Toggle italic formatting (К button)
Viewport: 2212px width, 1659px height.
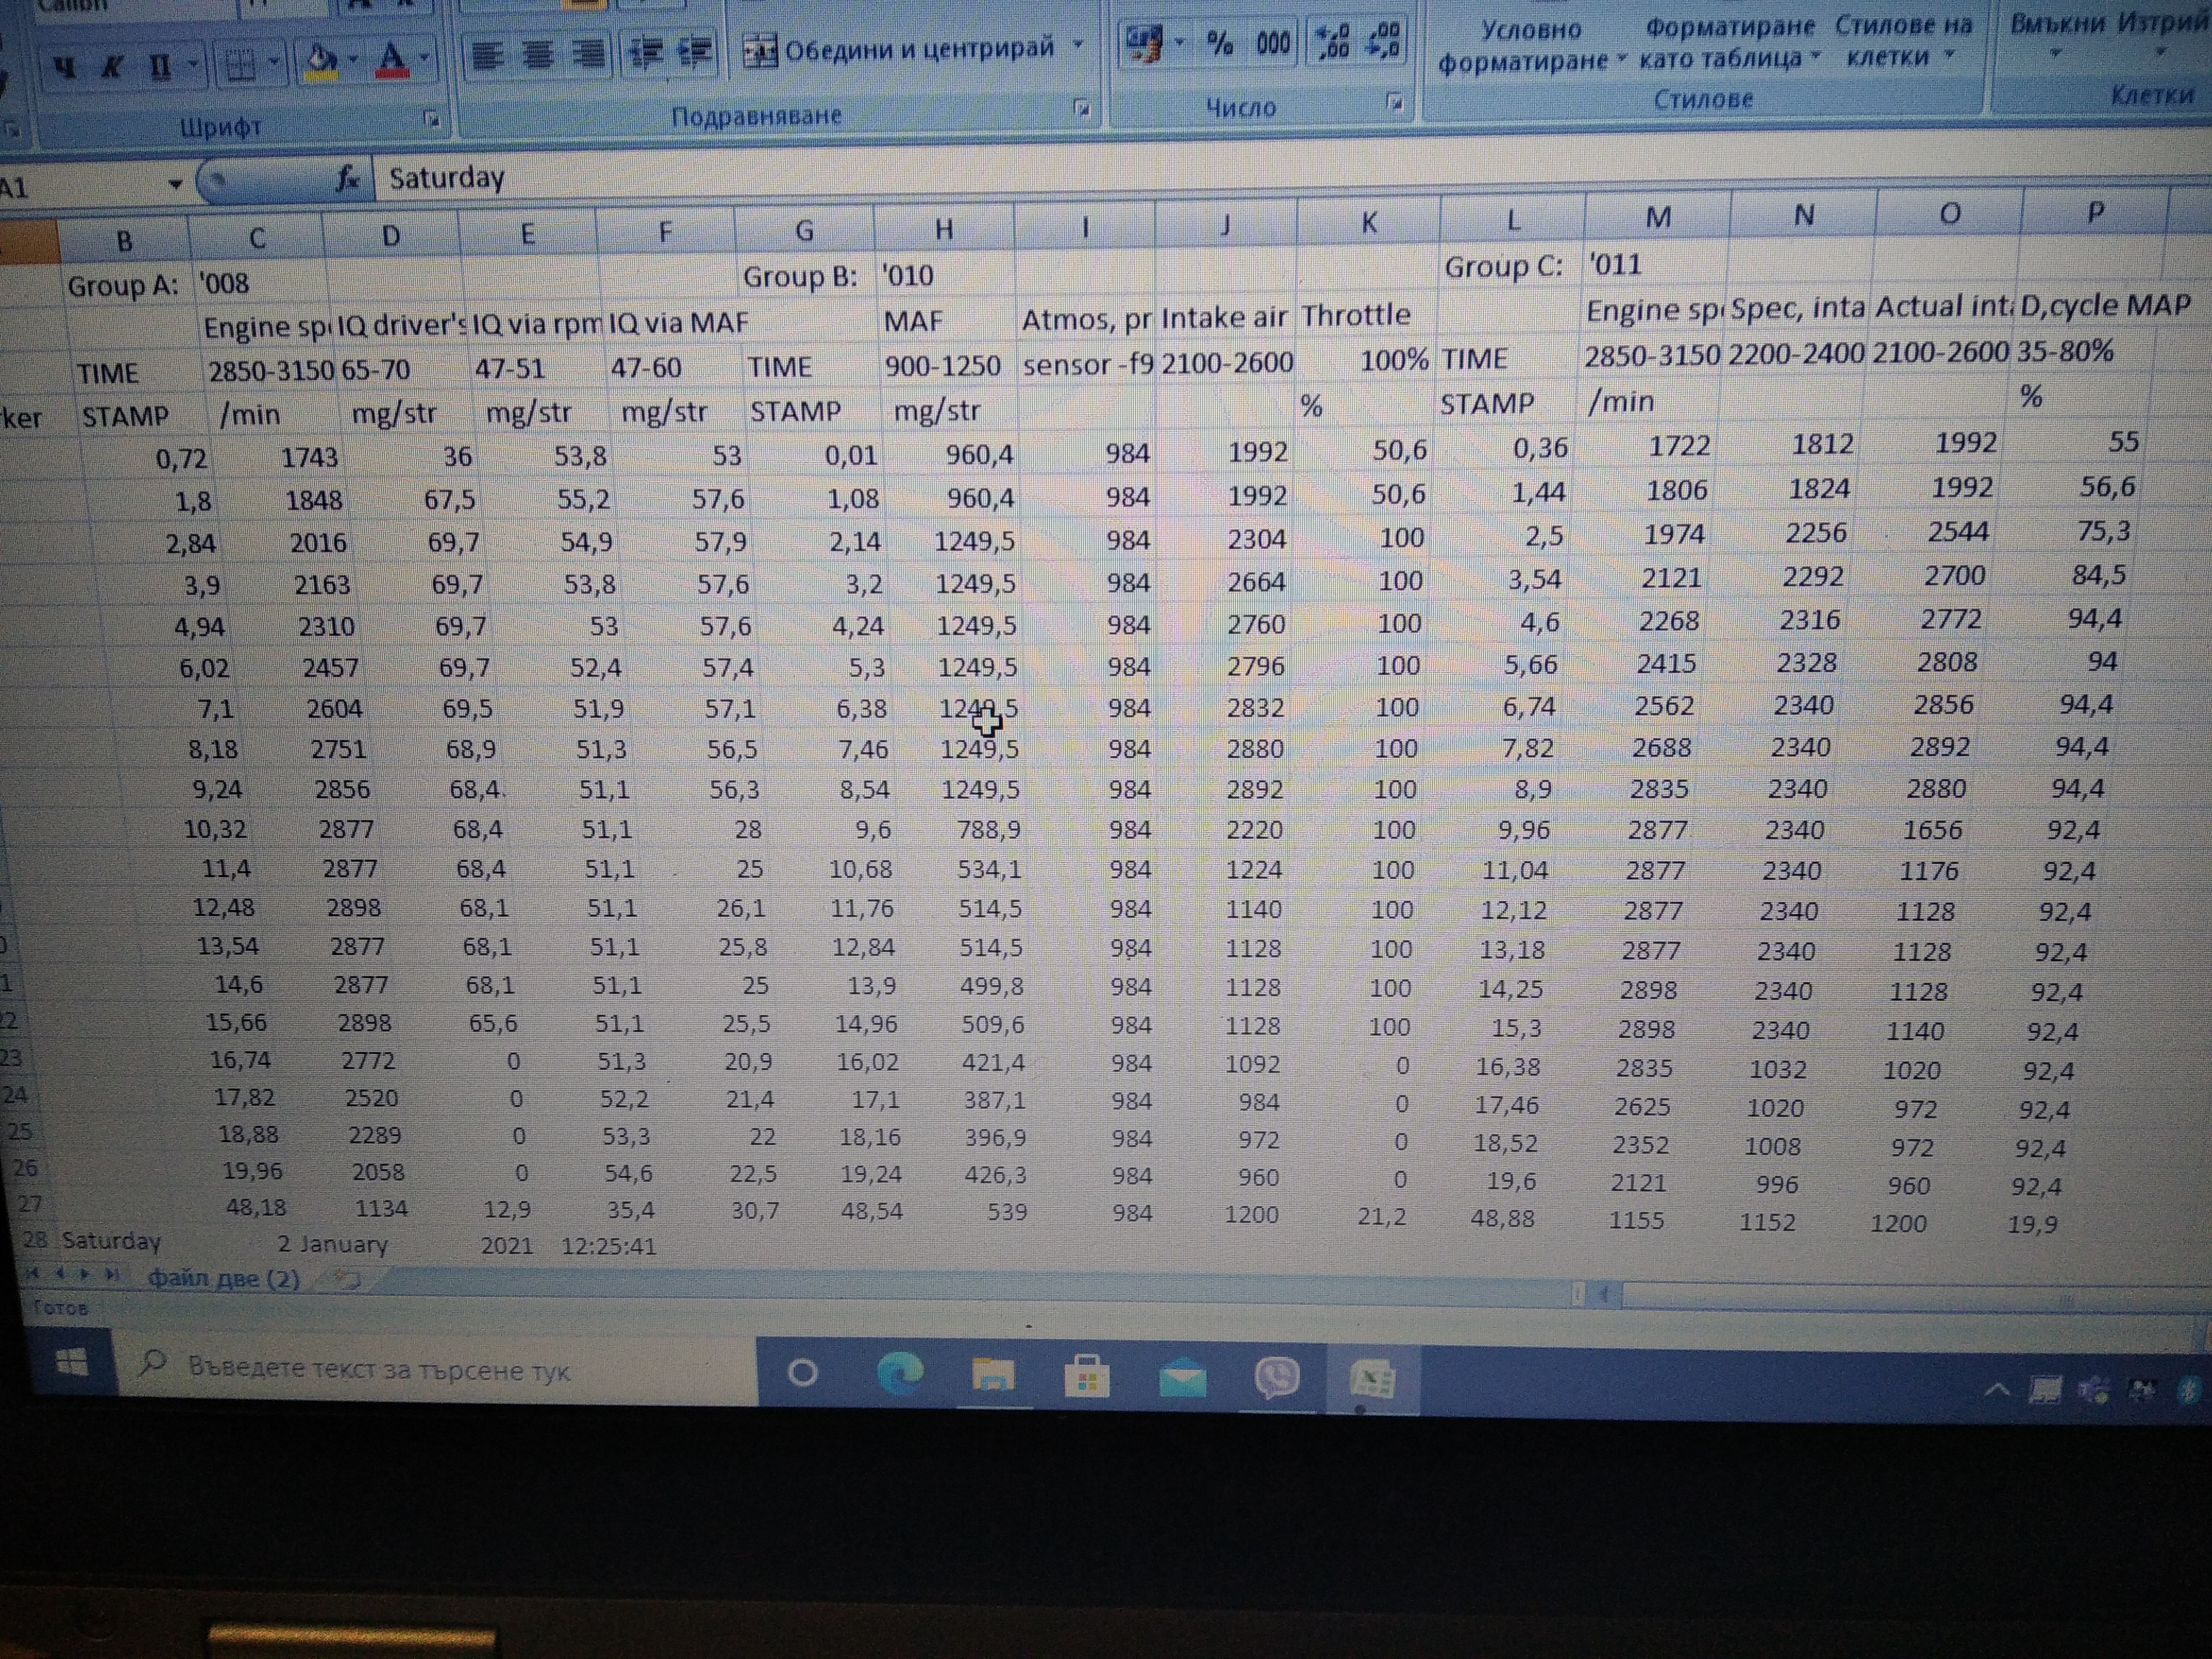[112, 67]
